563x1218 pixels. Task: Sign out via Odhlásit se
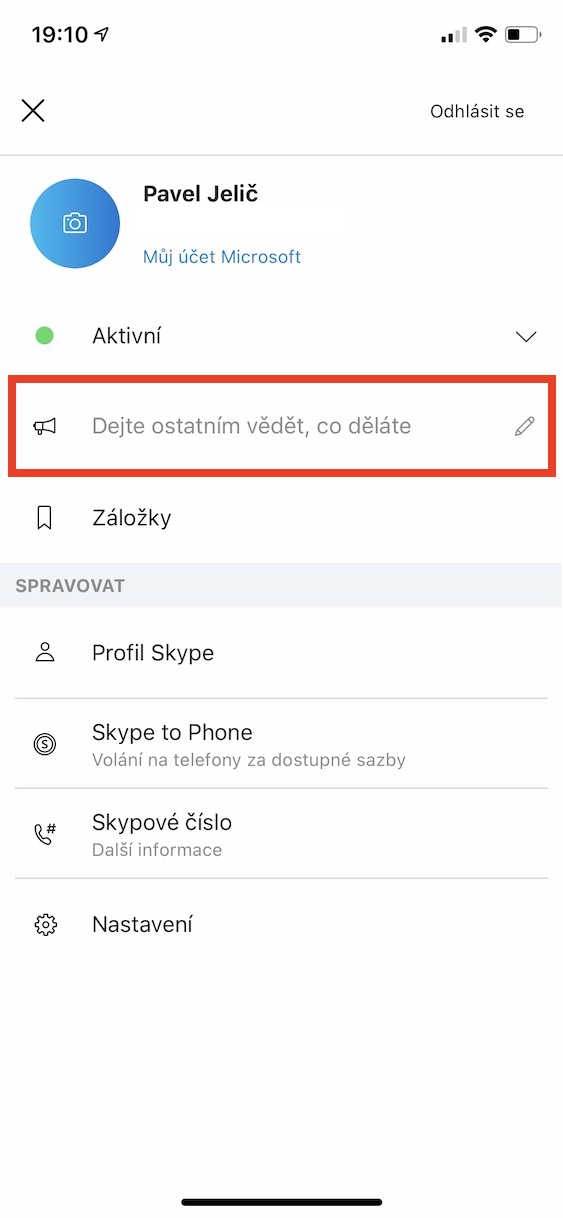(477, 111)
